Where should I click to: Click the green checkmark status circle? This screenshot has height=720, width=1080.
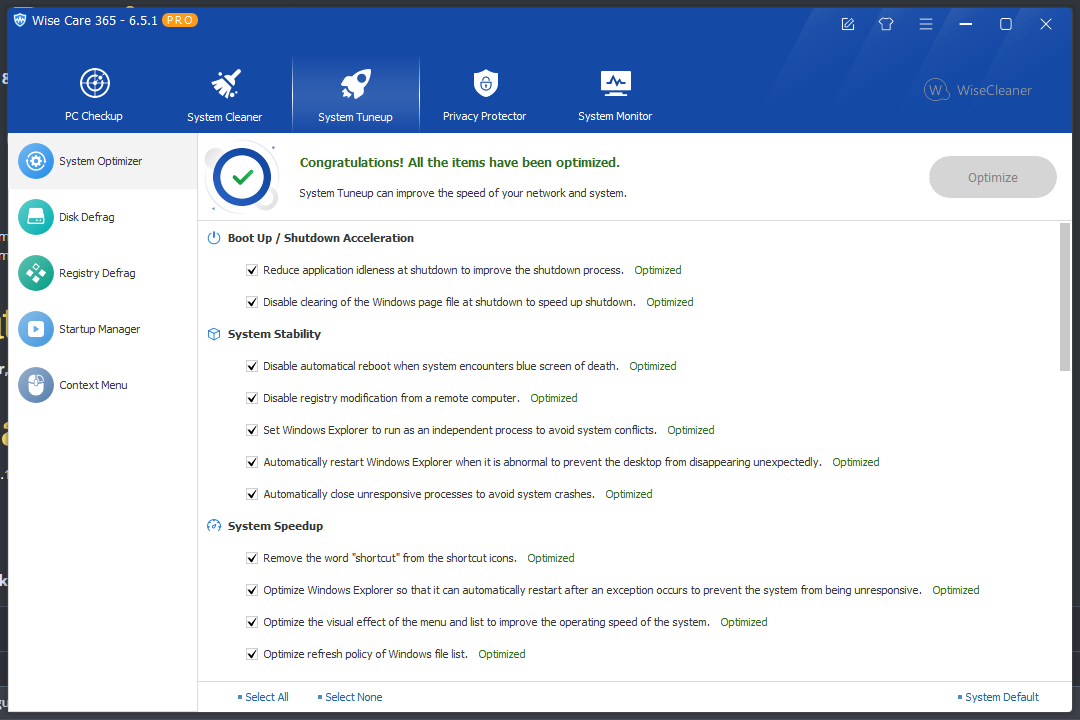tap(242, 177)
